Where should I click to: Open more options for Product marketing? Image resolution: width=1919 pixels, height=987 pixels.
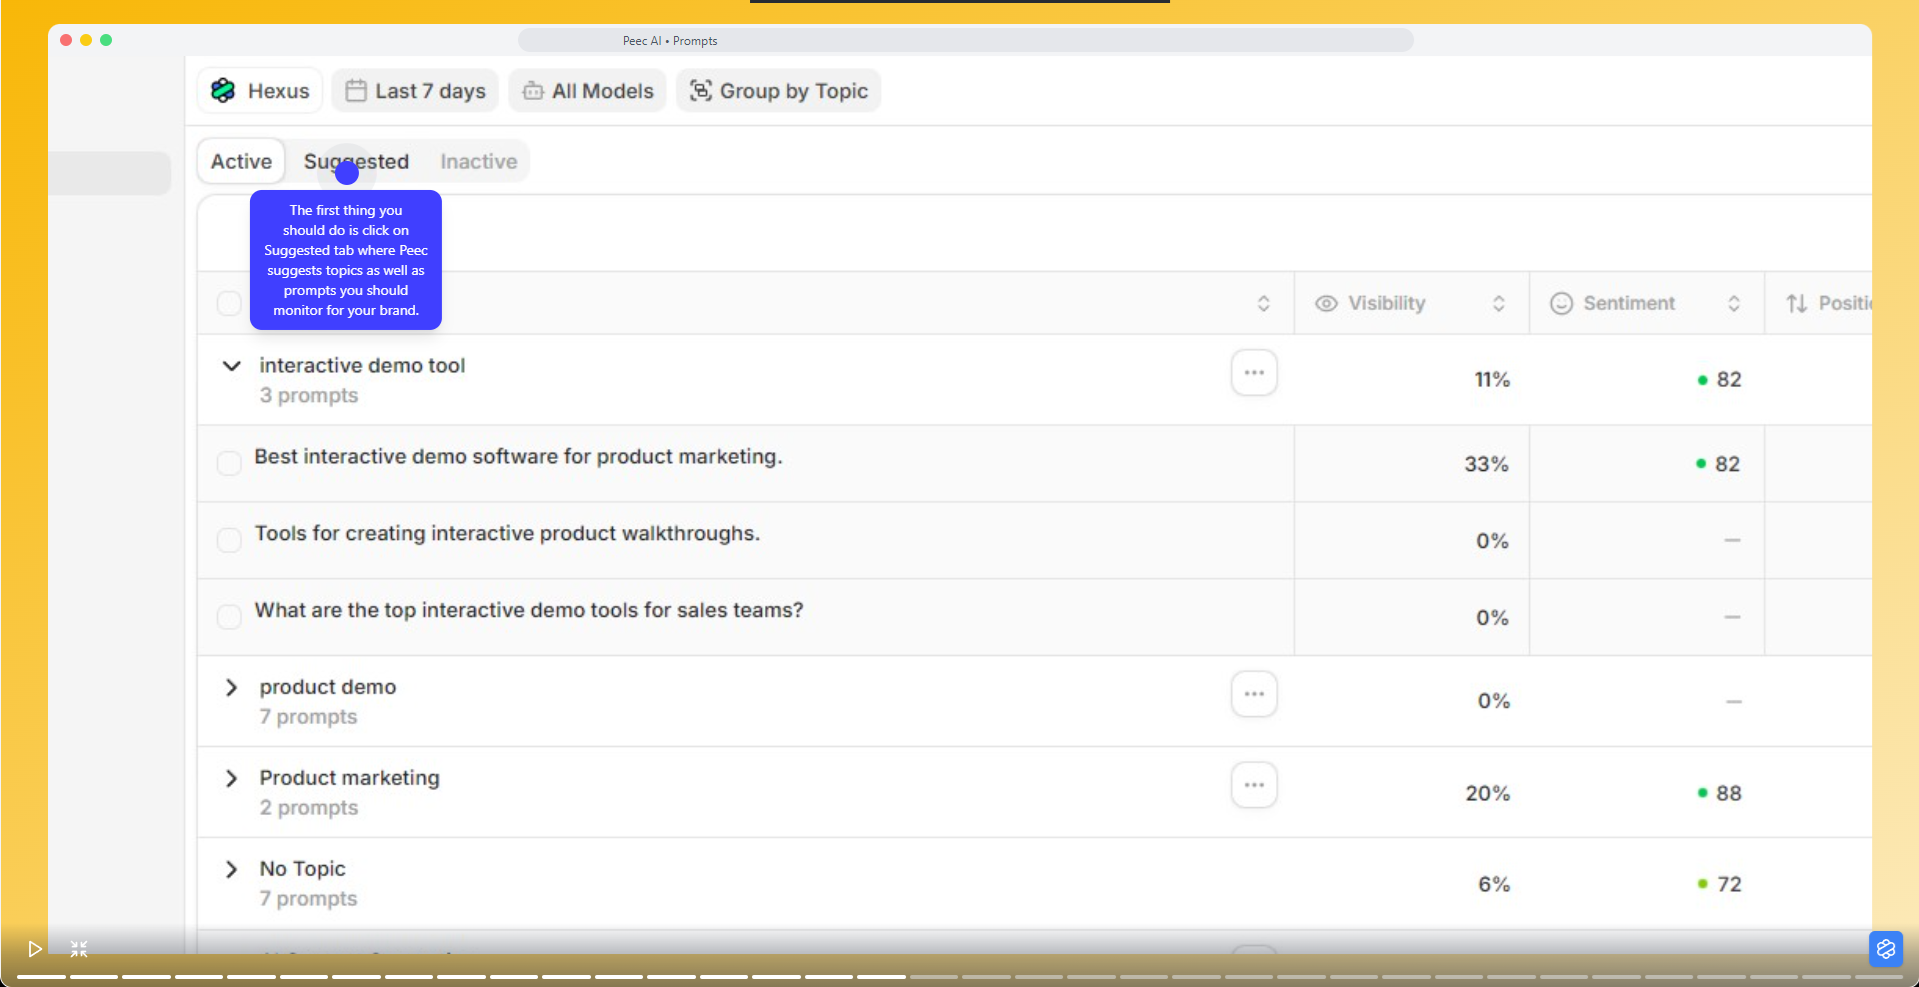pos(1254,785)
